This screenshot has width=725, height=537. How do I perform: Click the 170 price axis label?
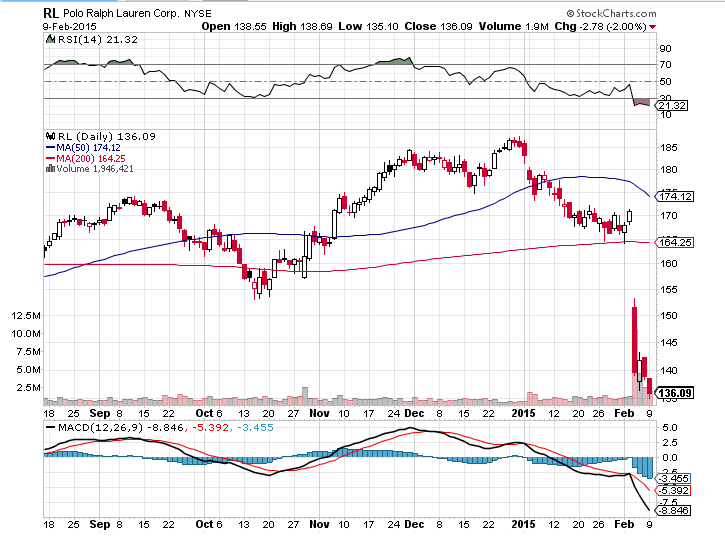pyautogui.click(x=669, y=216)
